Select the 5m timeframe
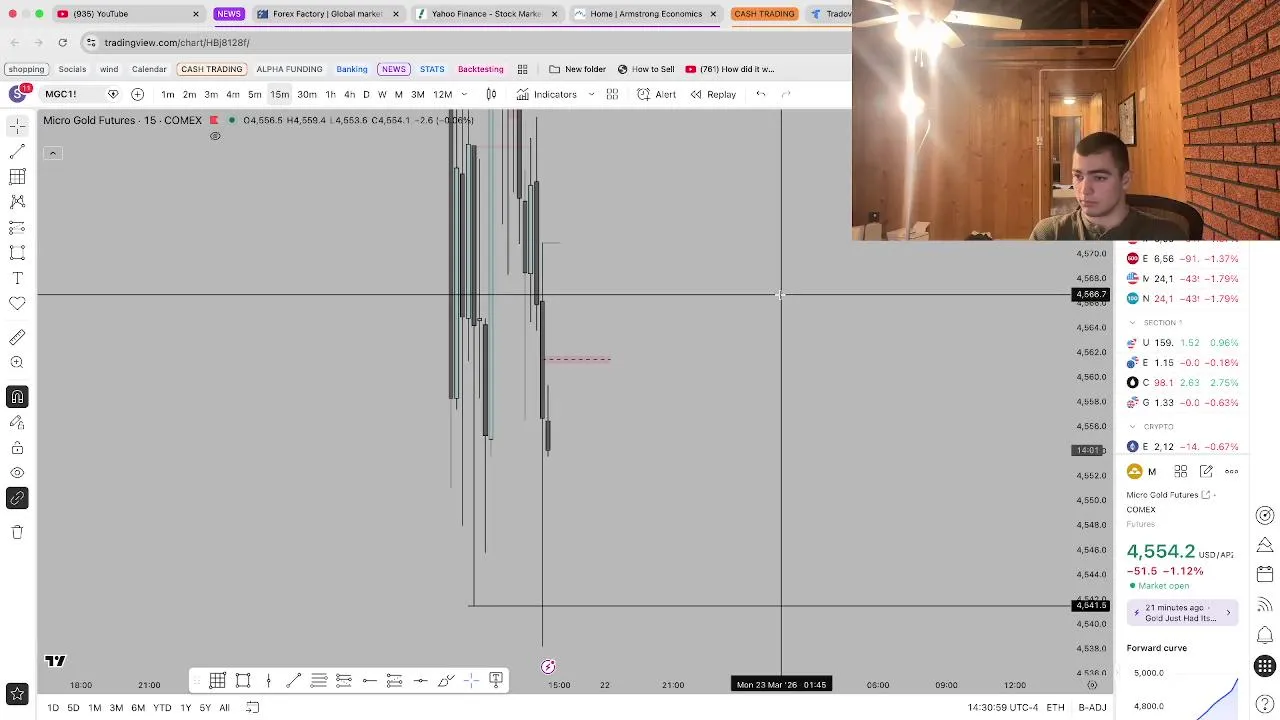1280x720 pixels. (x=255, y=94)
